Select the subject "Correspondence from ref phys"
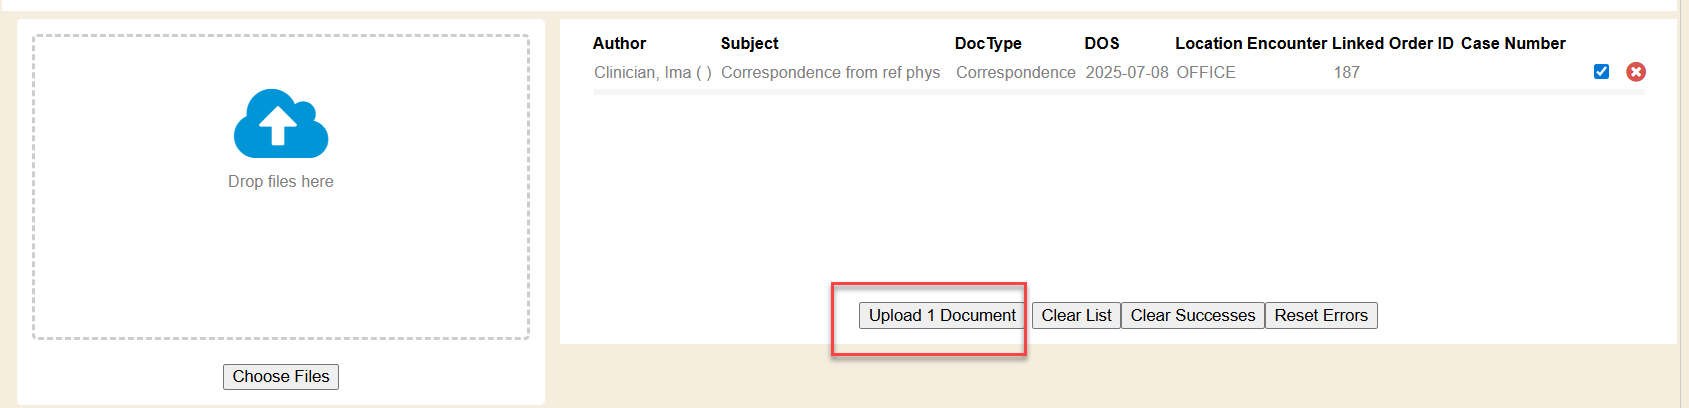This screenshot has height=408, width=1689. coord(830,73)
